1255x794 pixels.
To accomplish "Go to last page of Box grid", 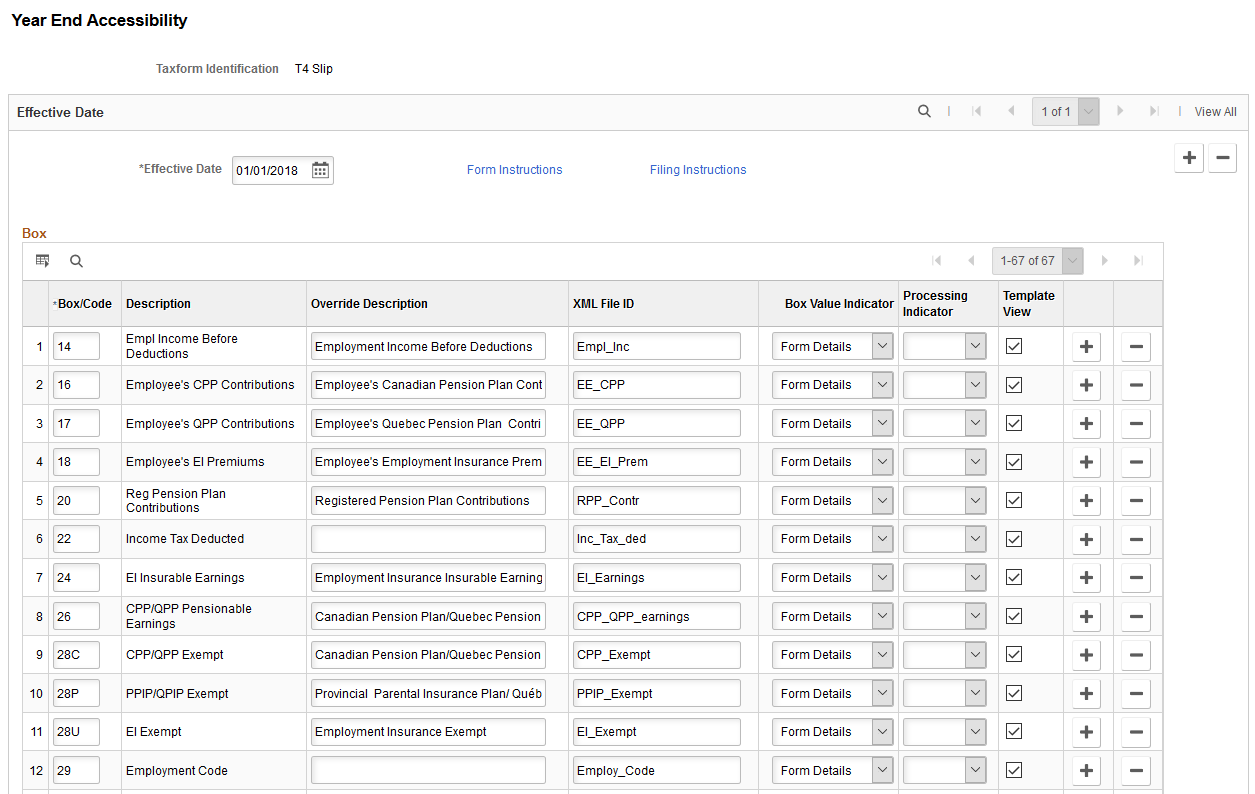I will (x=1138, y=261).
